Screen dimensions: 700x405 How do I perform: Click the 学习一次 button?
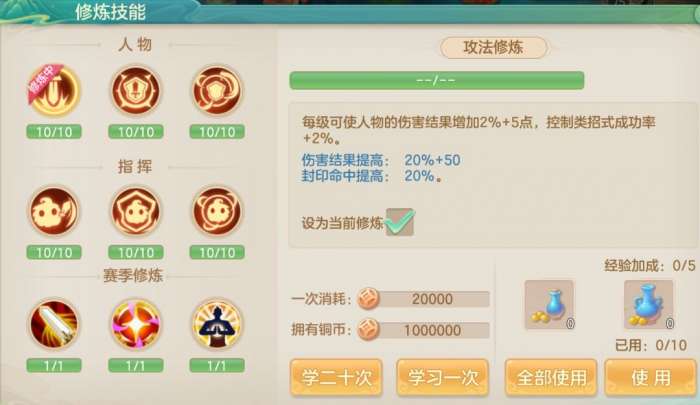click(x=442, y=378)
